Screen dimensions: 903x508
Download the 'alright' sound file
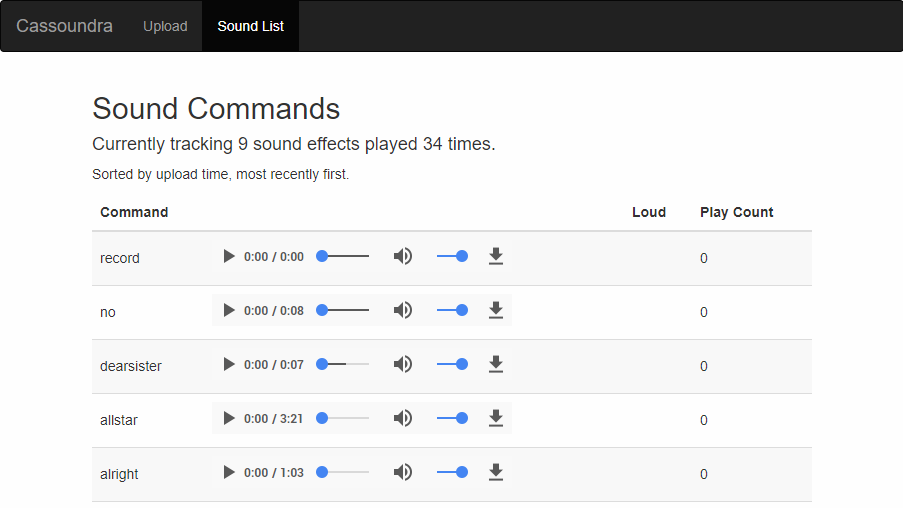click(x=496, y=472)
